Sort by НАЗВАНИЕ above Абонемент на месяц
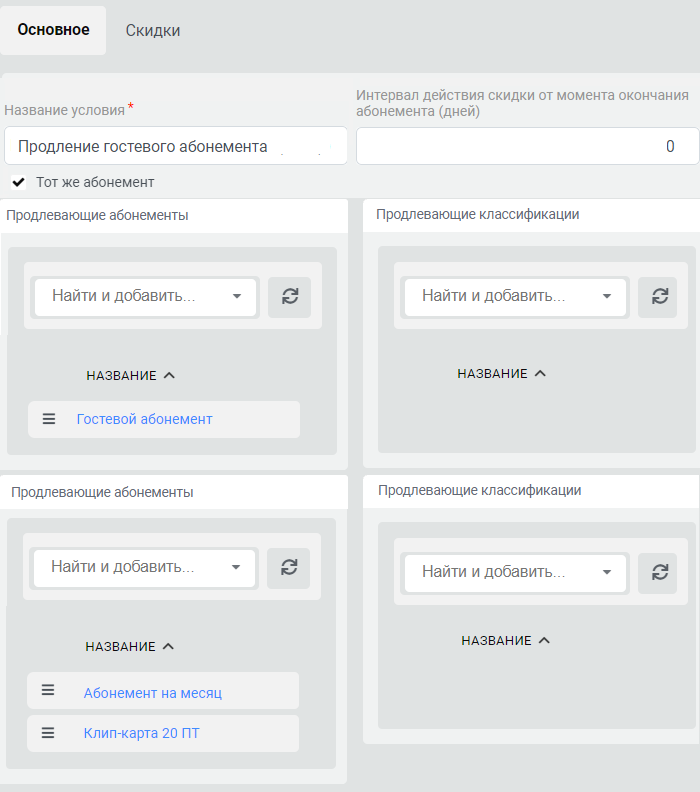 click(x=129, y=646)
